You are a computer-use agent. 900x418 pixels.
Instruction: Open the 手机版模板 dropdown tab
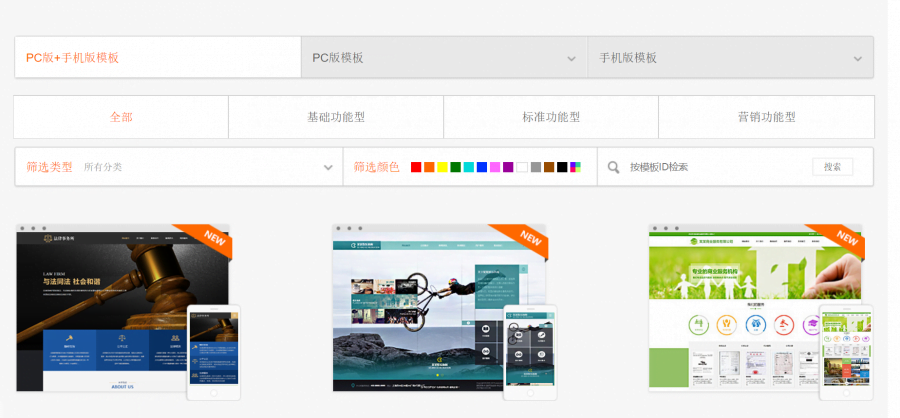(x=730, y=57)
